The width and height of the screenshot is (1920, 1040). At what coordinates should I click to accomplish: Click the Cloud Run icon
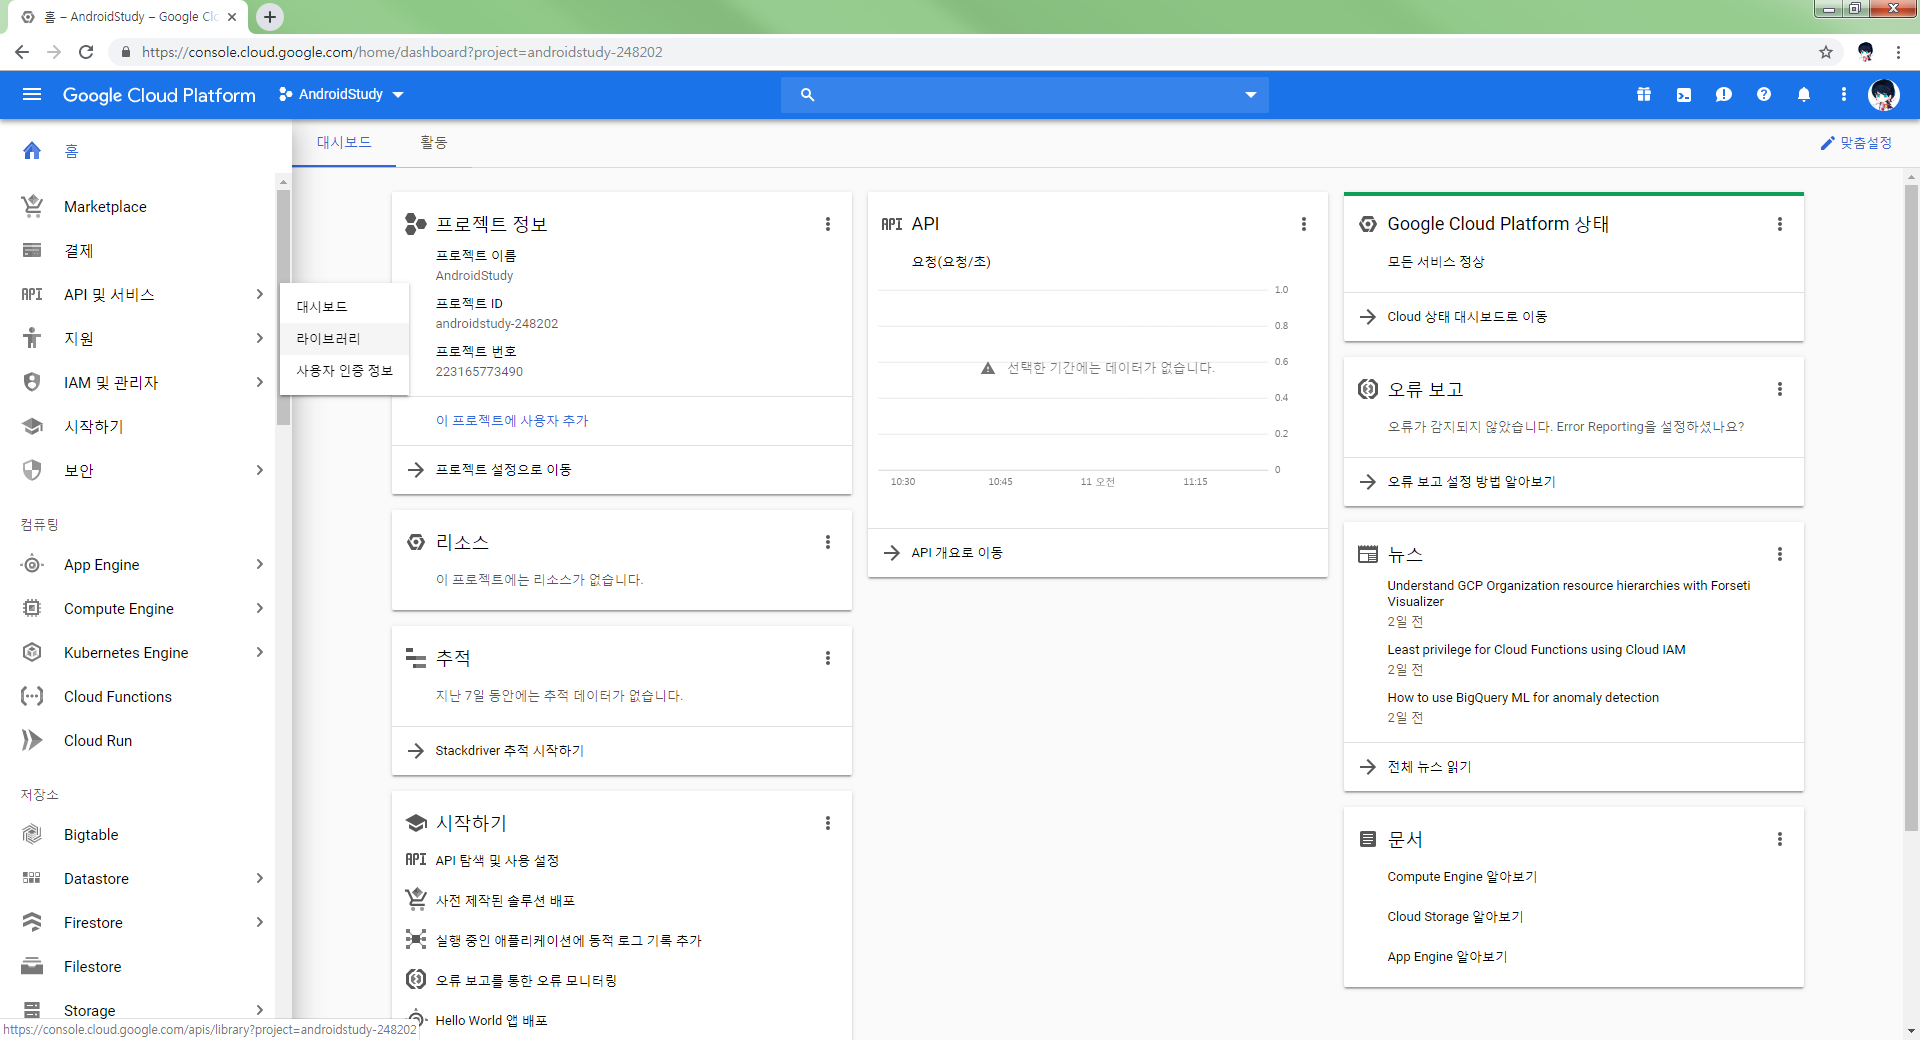(32, 740)
